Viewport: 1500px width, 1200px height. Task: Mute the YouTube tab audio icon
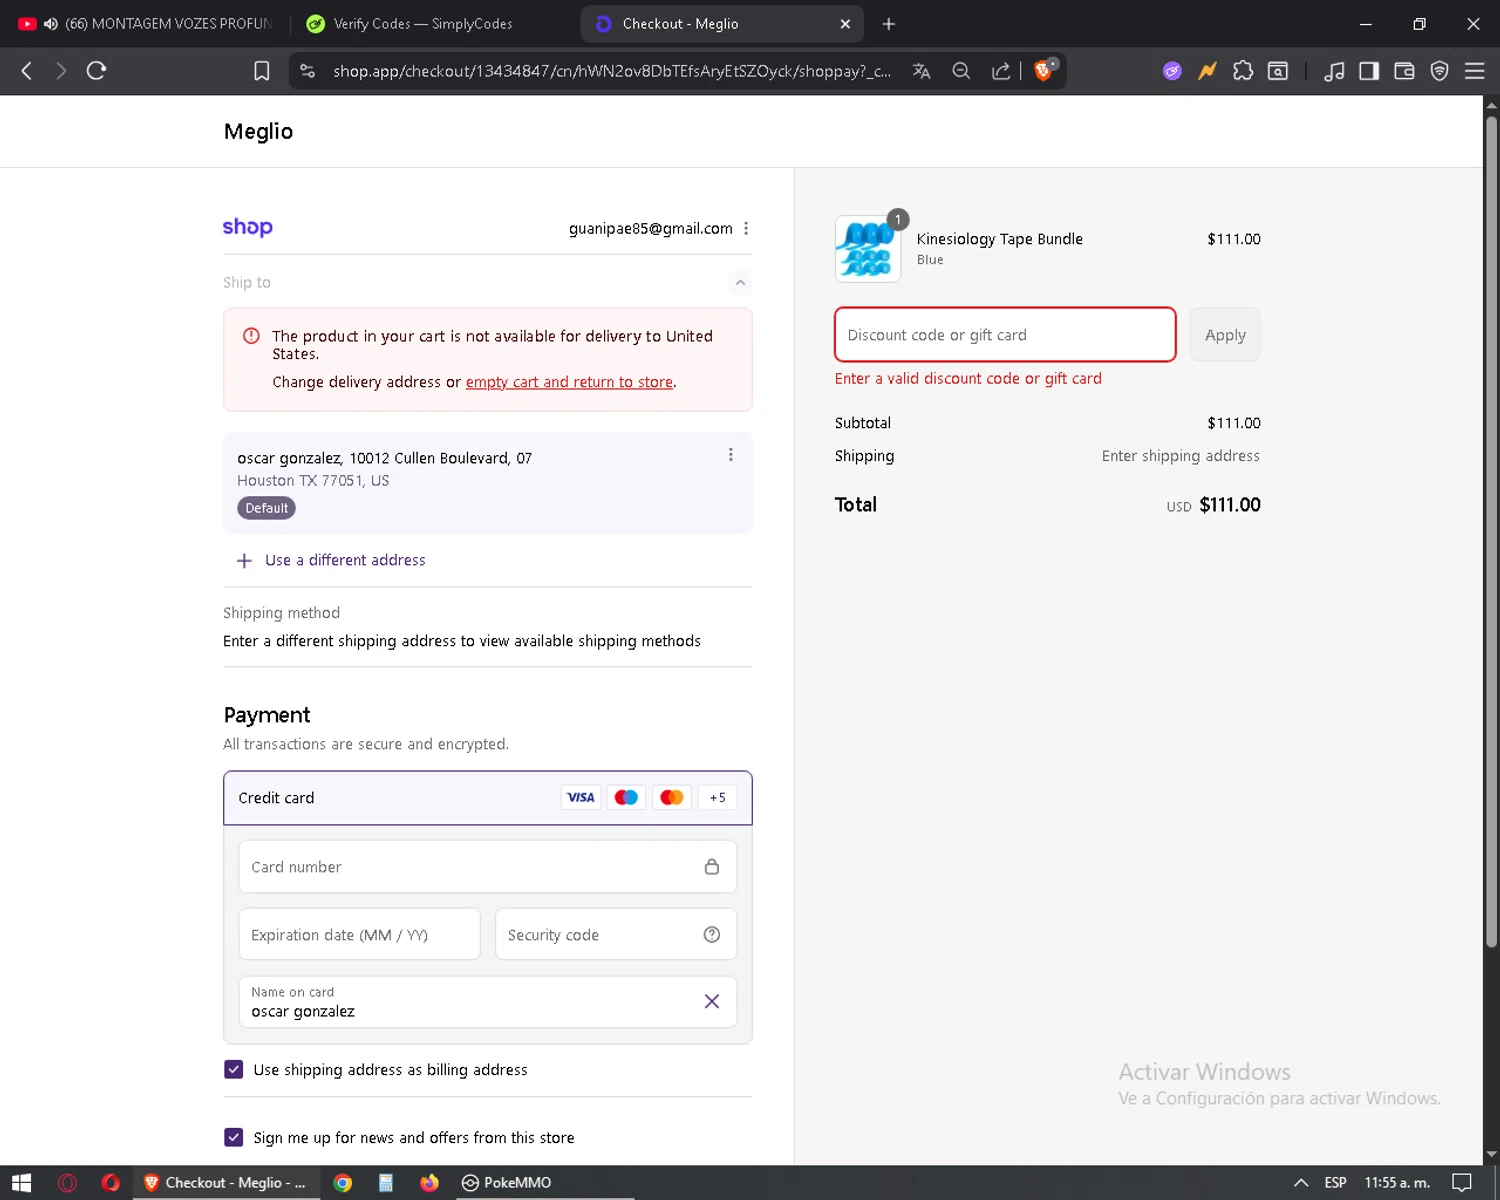pyautogui.click(x=51, y=24)
